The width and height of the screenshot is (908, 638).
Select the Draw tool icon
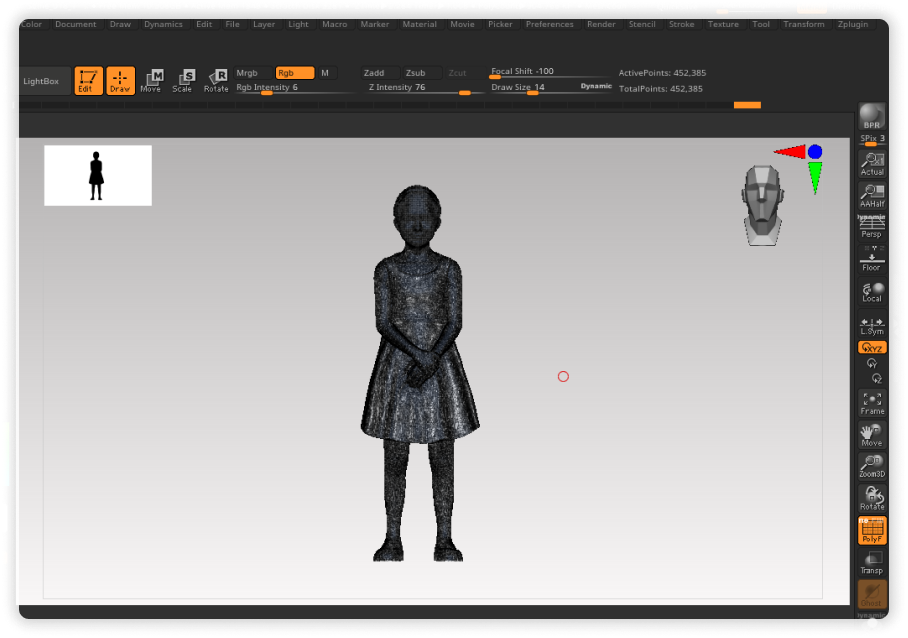pos(120,81)
